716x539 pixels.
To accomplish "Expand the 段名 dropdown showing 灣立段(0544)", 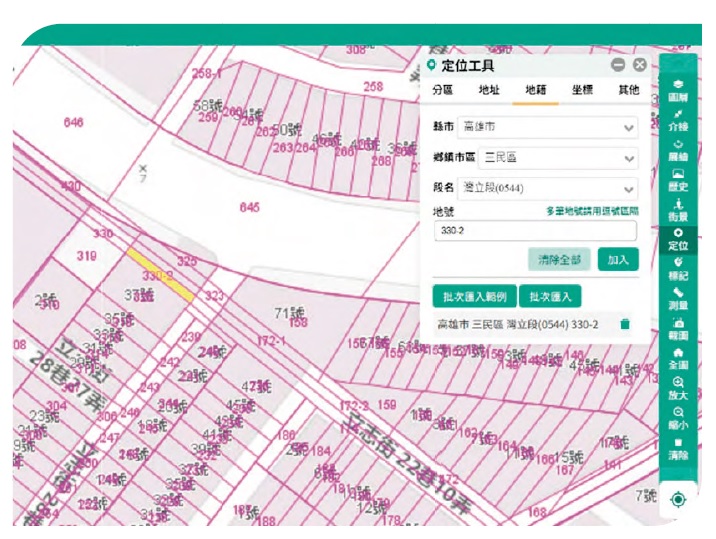I will pos(547,188).
